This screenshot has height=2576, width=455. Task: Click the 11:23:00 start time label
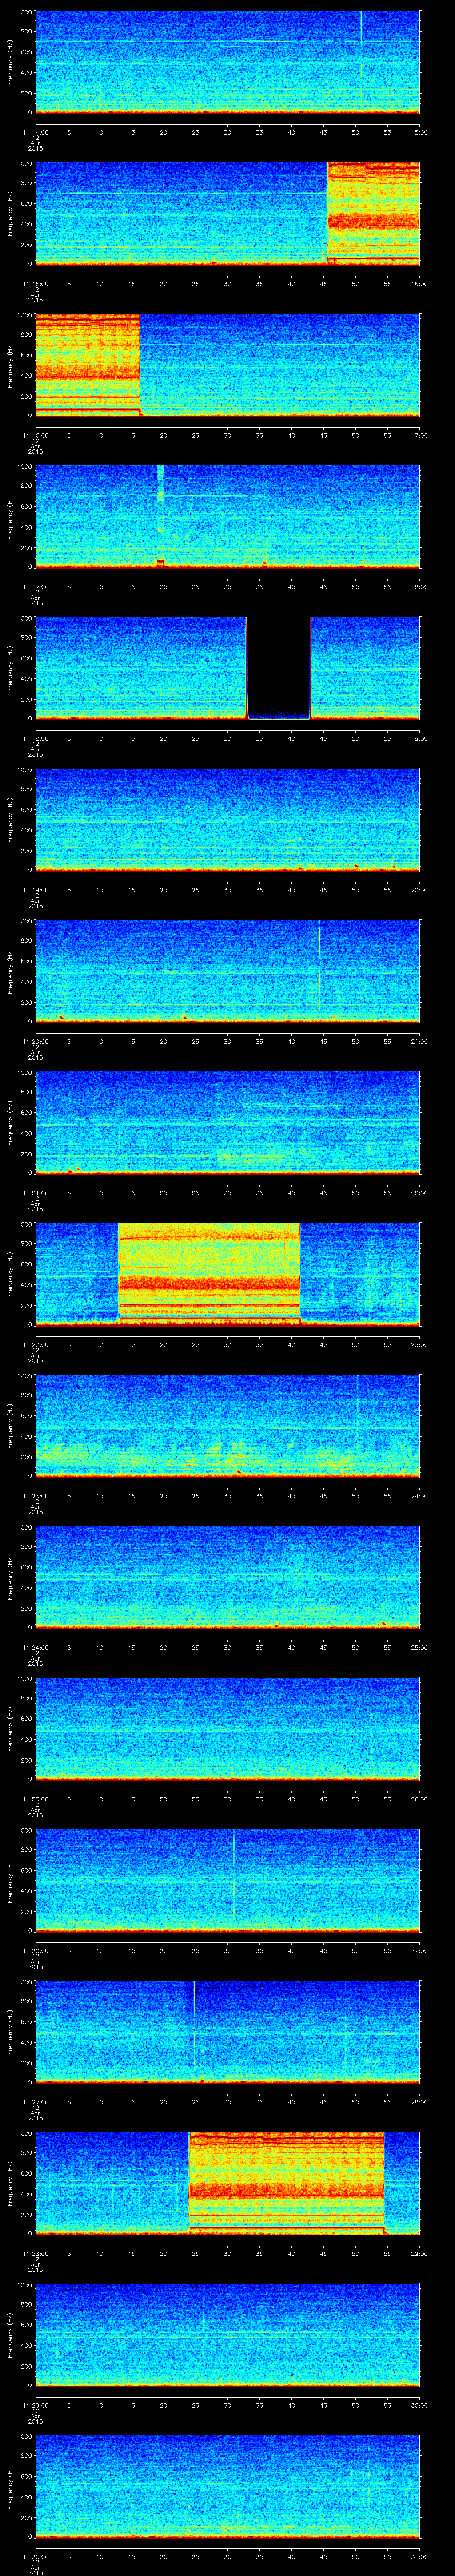(36, 1496)
